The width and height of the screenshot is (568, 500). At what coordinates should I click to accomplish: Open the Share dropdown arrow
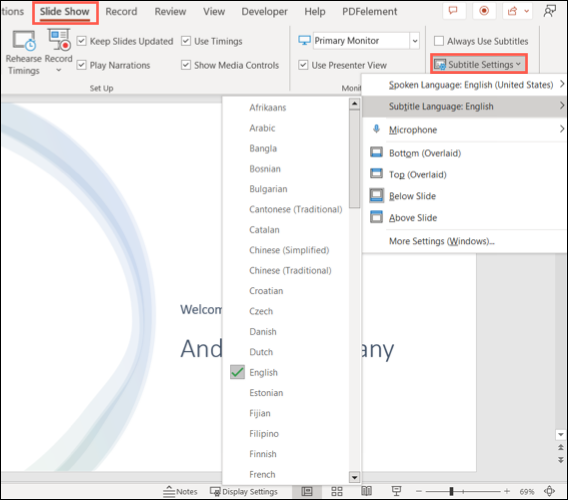pyautogui.click(x=527, y=11)
